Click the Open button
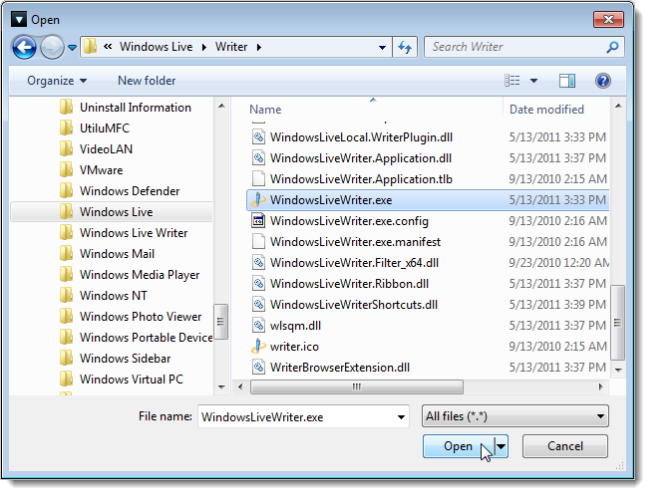Screen dimensions: 650x495 click(x=458, y=446)
